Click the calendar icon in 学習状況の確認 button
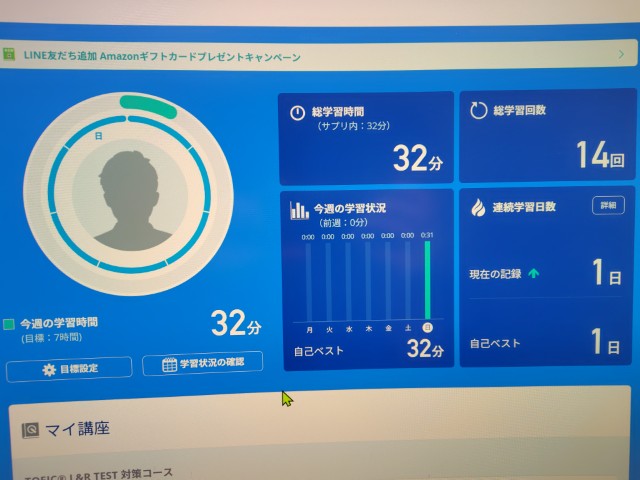 (169, 364)
